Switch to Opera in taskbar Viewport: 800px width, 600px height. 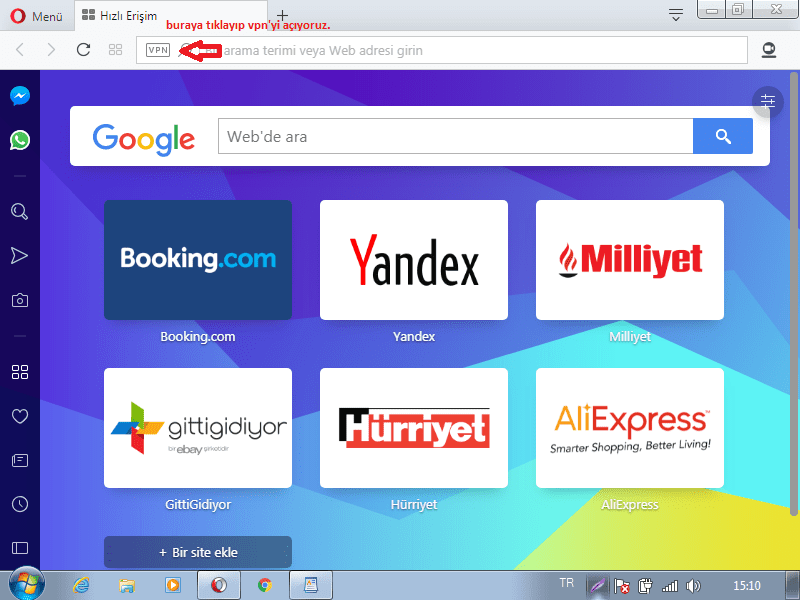pos(219,585)
